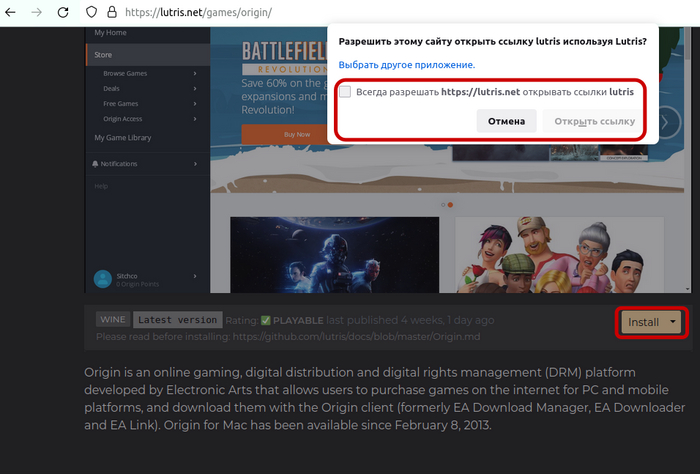Expand the Notifications chevron
The image size is (700, 474).
[x=195, y=164]
